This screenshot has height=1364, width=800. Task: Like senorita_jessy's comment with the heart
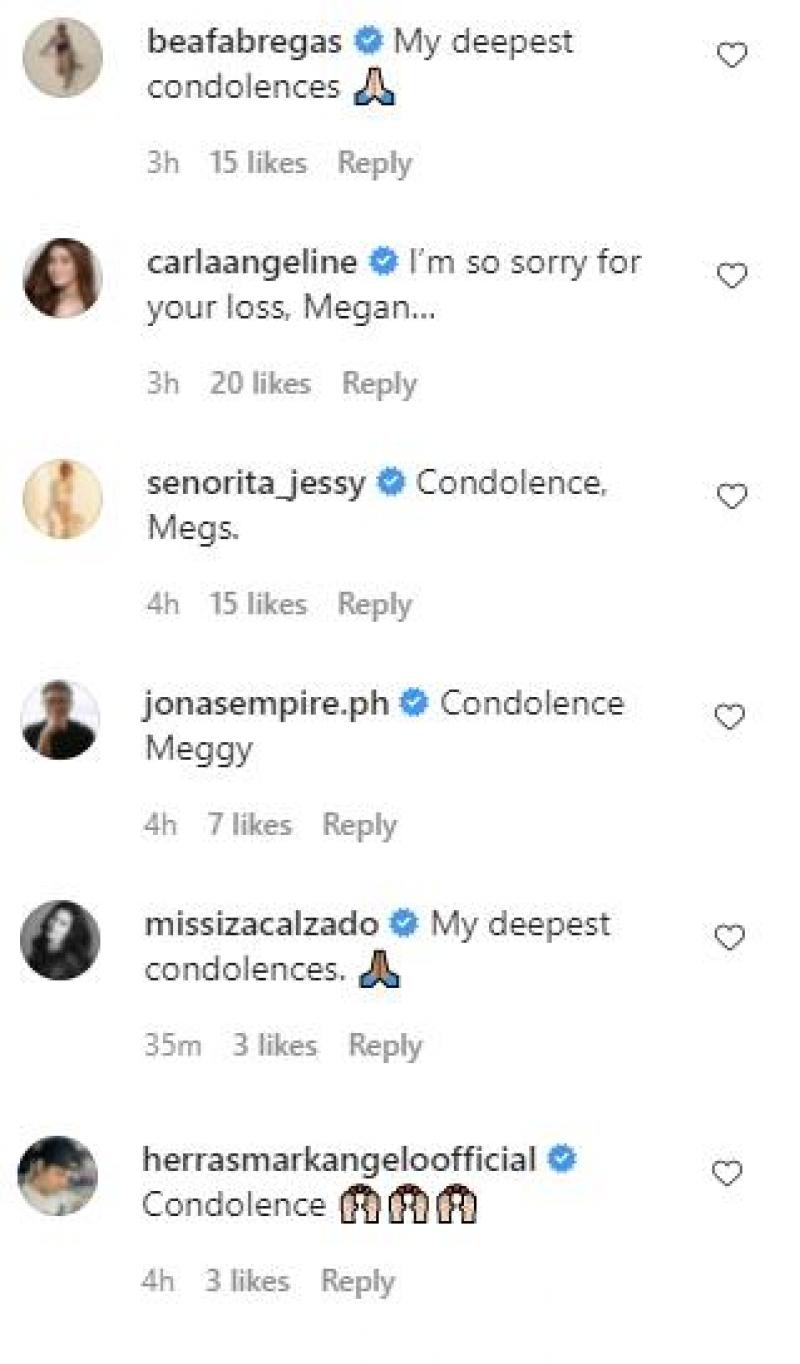[732, 497]
